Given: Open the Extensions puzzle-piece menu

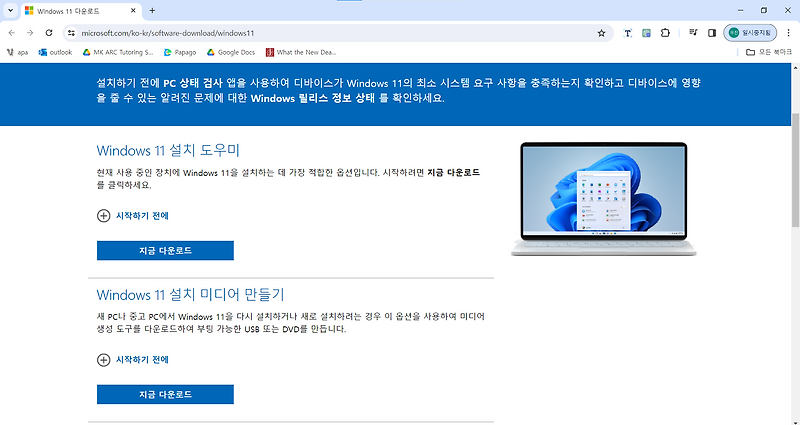Looking at the screenshot, I should (665, 33).
